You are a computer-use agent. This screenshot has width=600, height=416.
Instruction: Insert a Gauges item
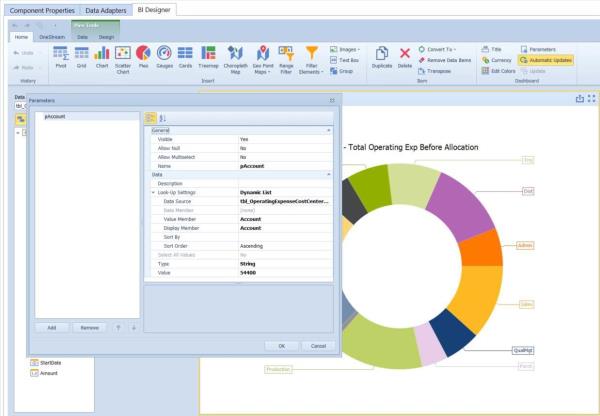[164, 57]
